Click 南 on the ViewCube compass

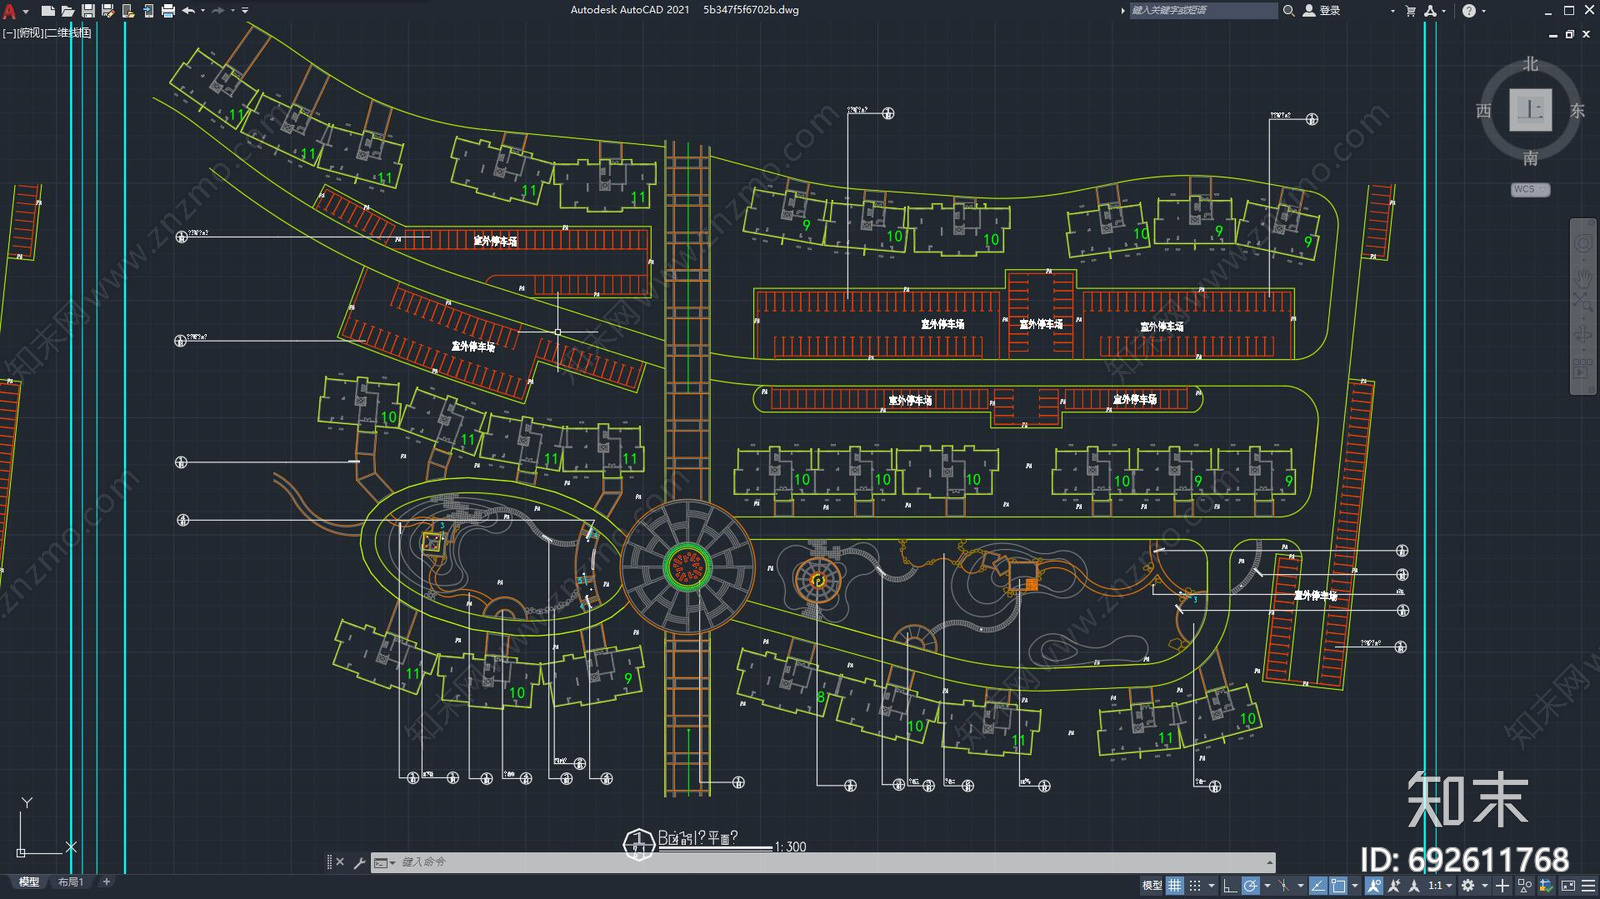point(1530,158)
